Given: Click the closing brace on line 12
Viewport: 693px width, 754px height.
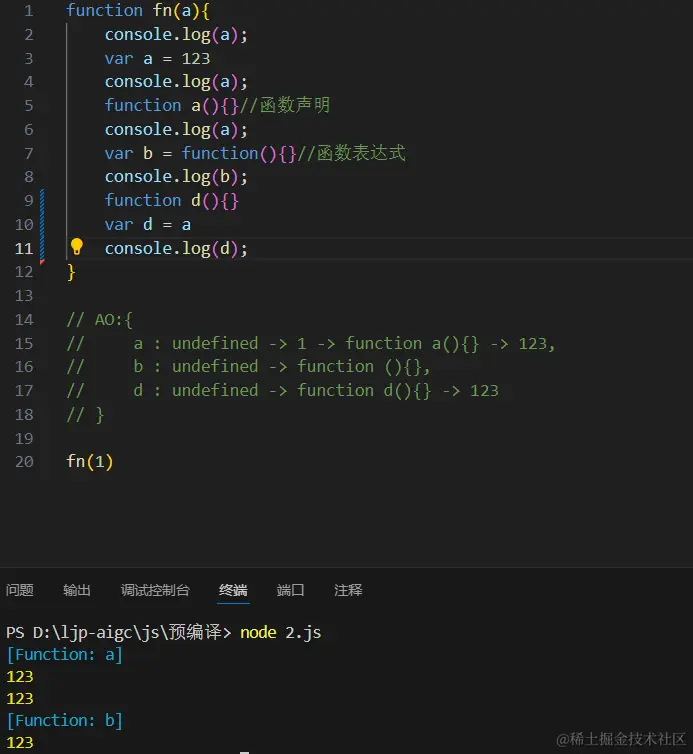Looking at the screenshot, I should (x=71, y=272).
